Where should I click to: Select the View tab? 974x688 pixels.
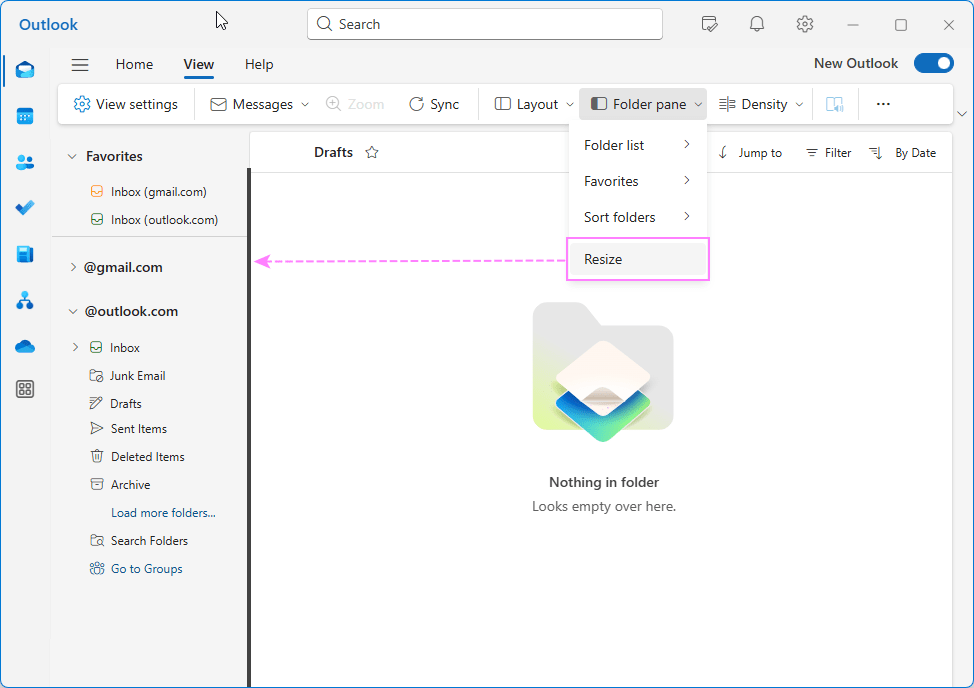[x=199, y=65]
